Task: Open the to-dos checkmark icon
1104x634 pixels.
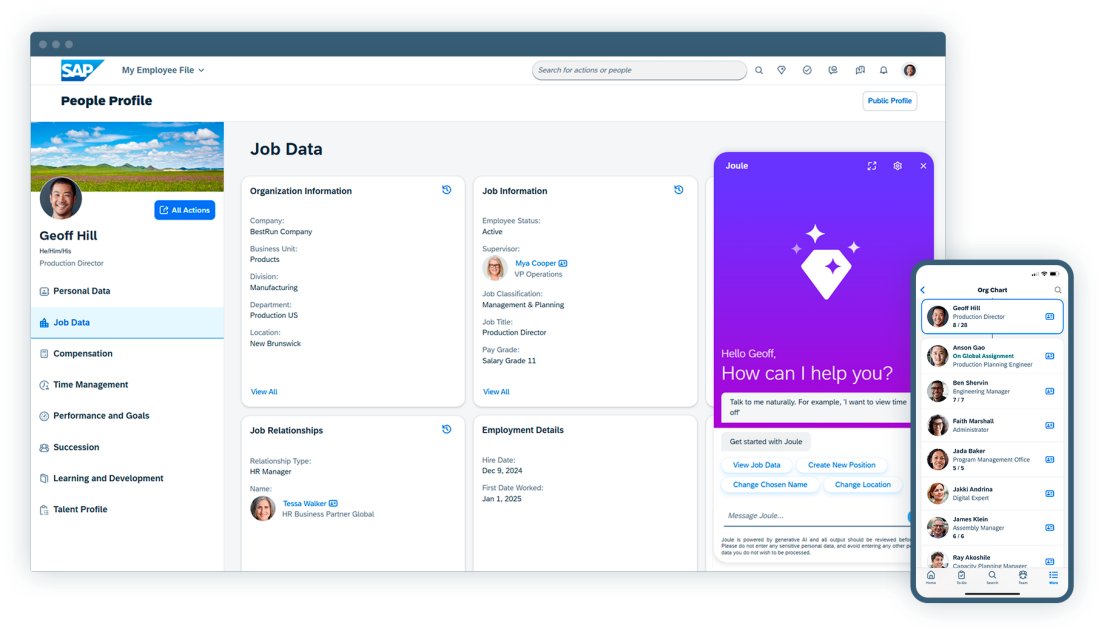Action: pyautogui.click(x=806, y=70)
